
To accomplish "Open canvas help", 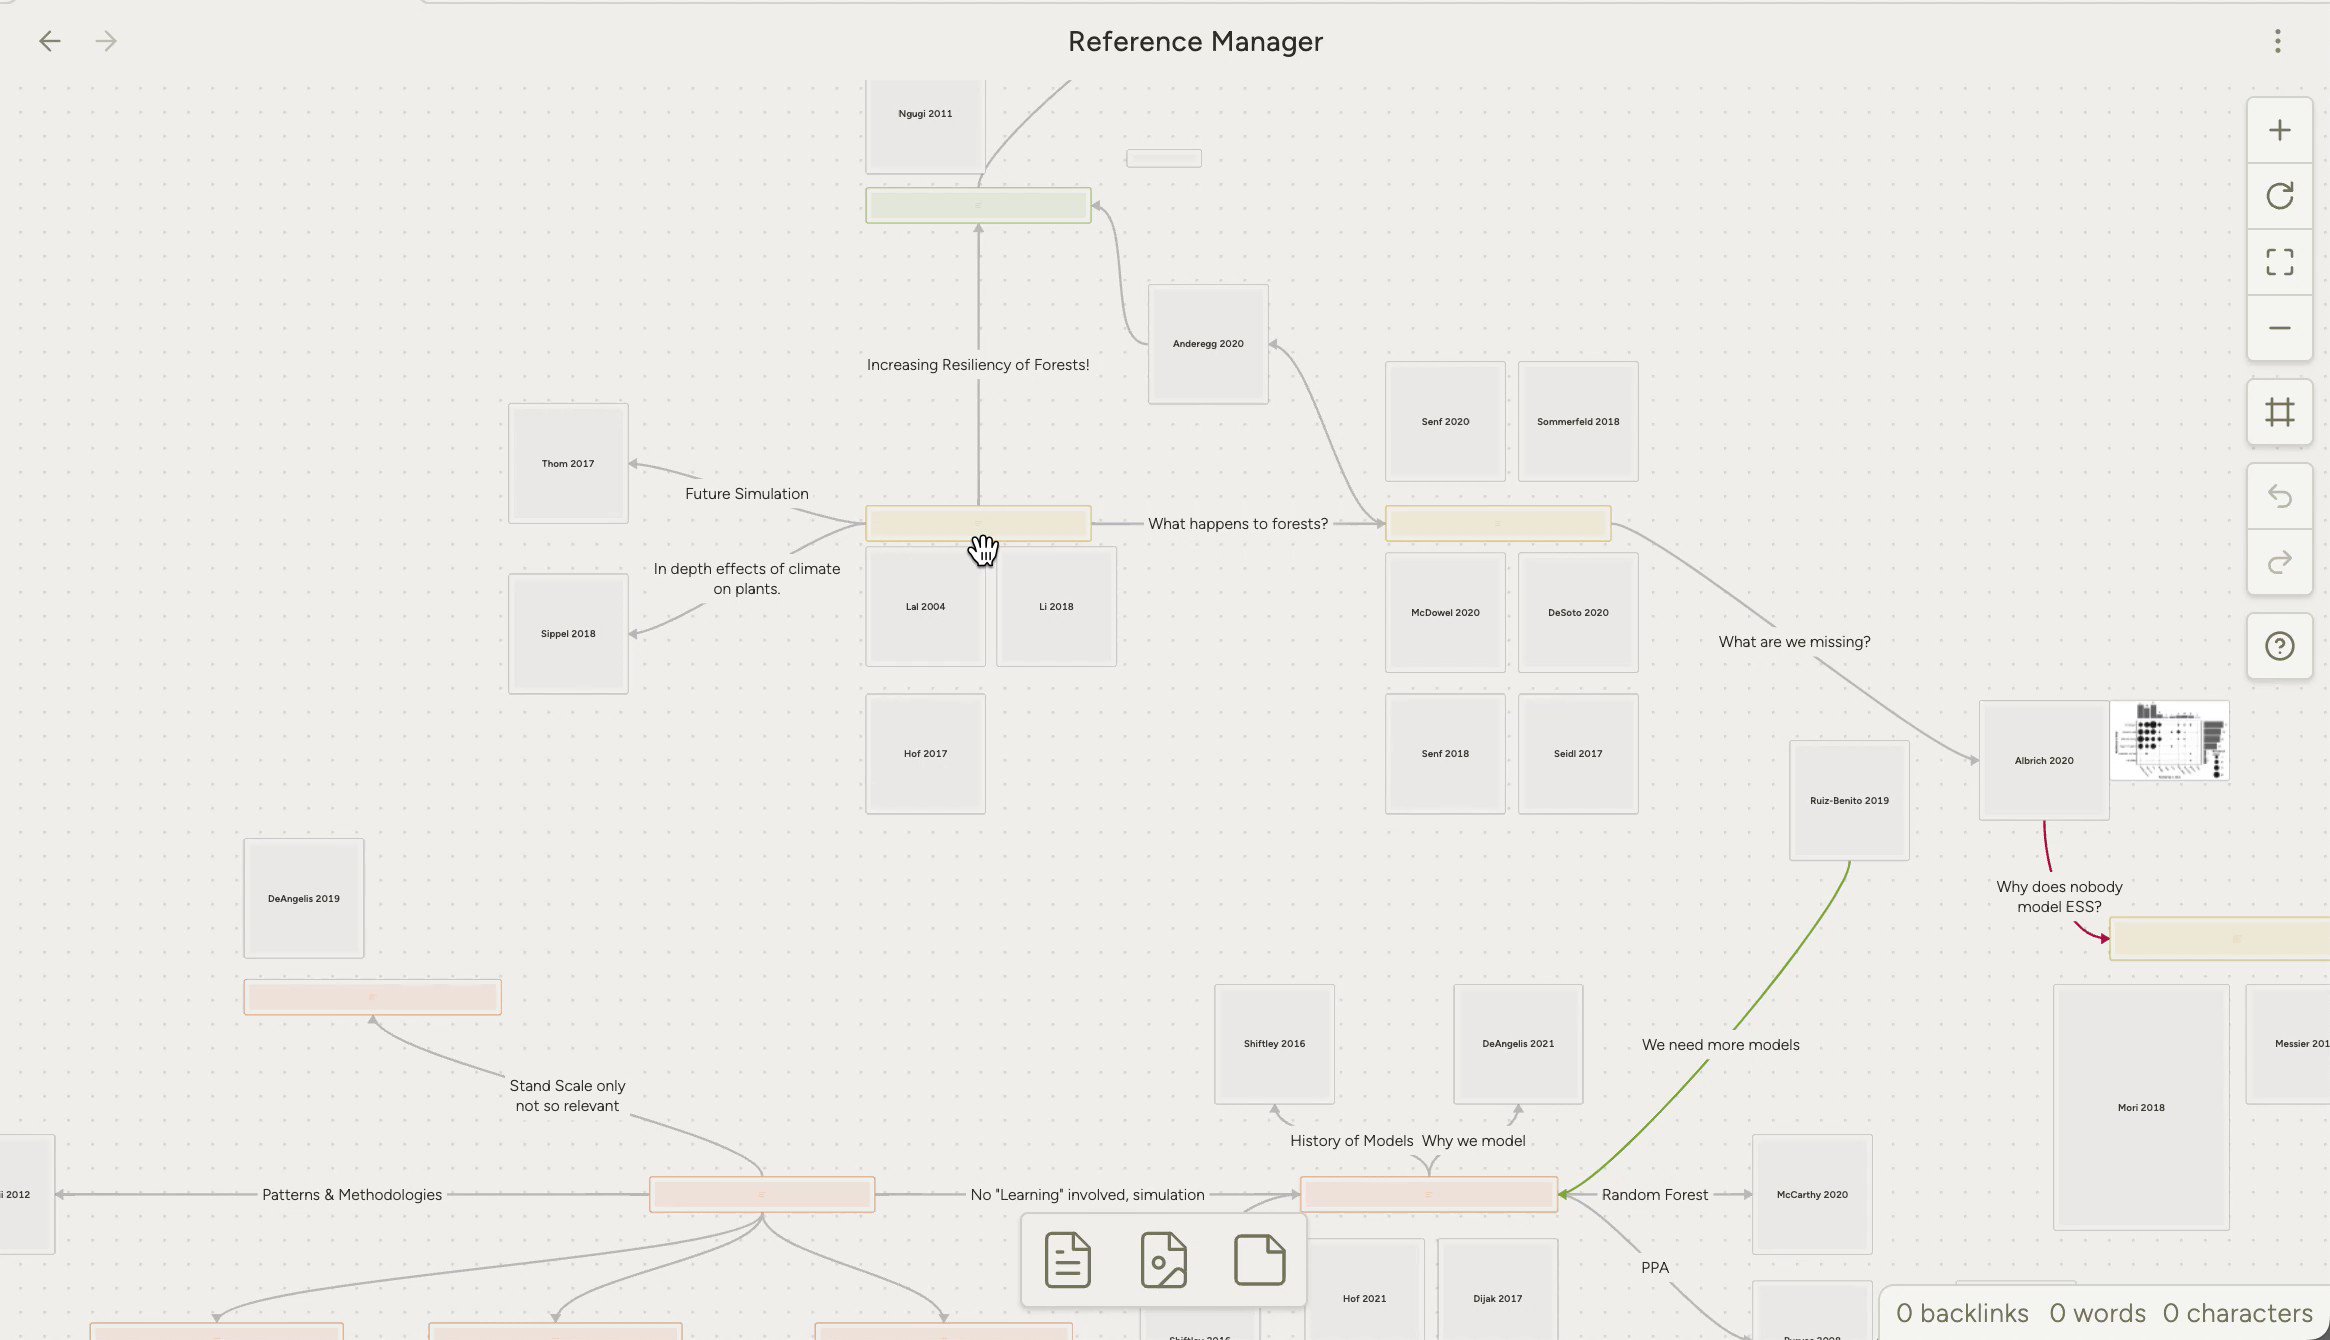I will [x=2280, y=646].
